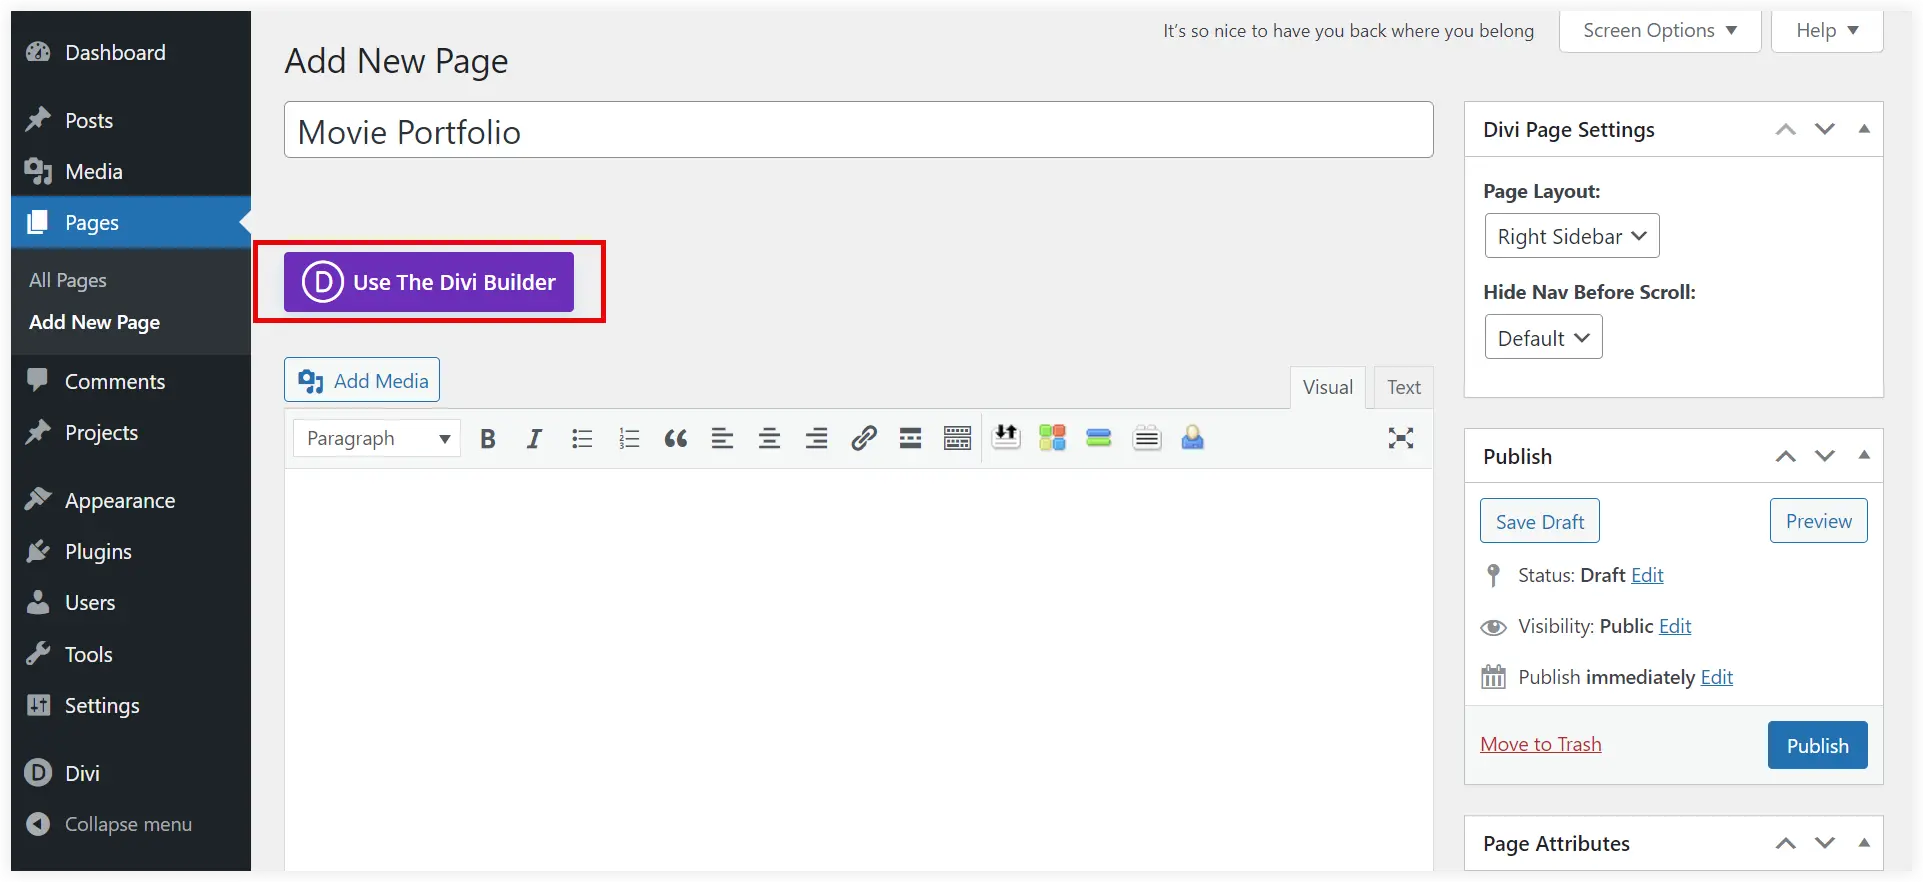The image size is (1924, 883).
Task: Open the Divi sidebar menu
Action: pos(131,774)
